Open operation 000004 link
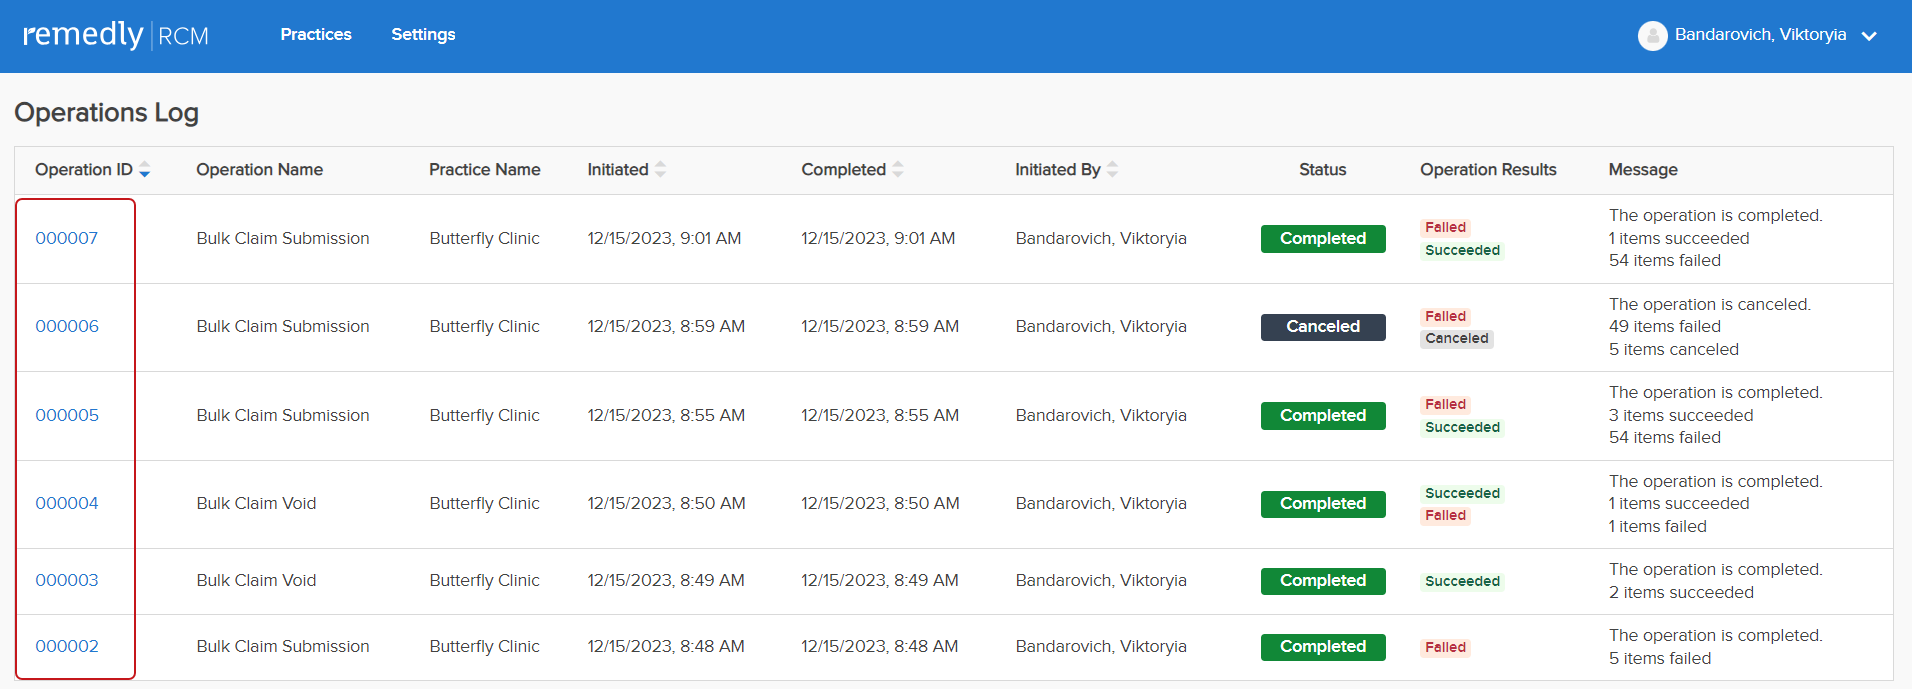Image resolution: width=1912 pixels, height=689 pixels. pos(67,503)
